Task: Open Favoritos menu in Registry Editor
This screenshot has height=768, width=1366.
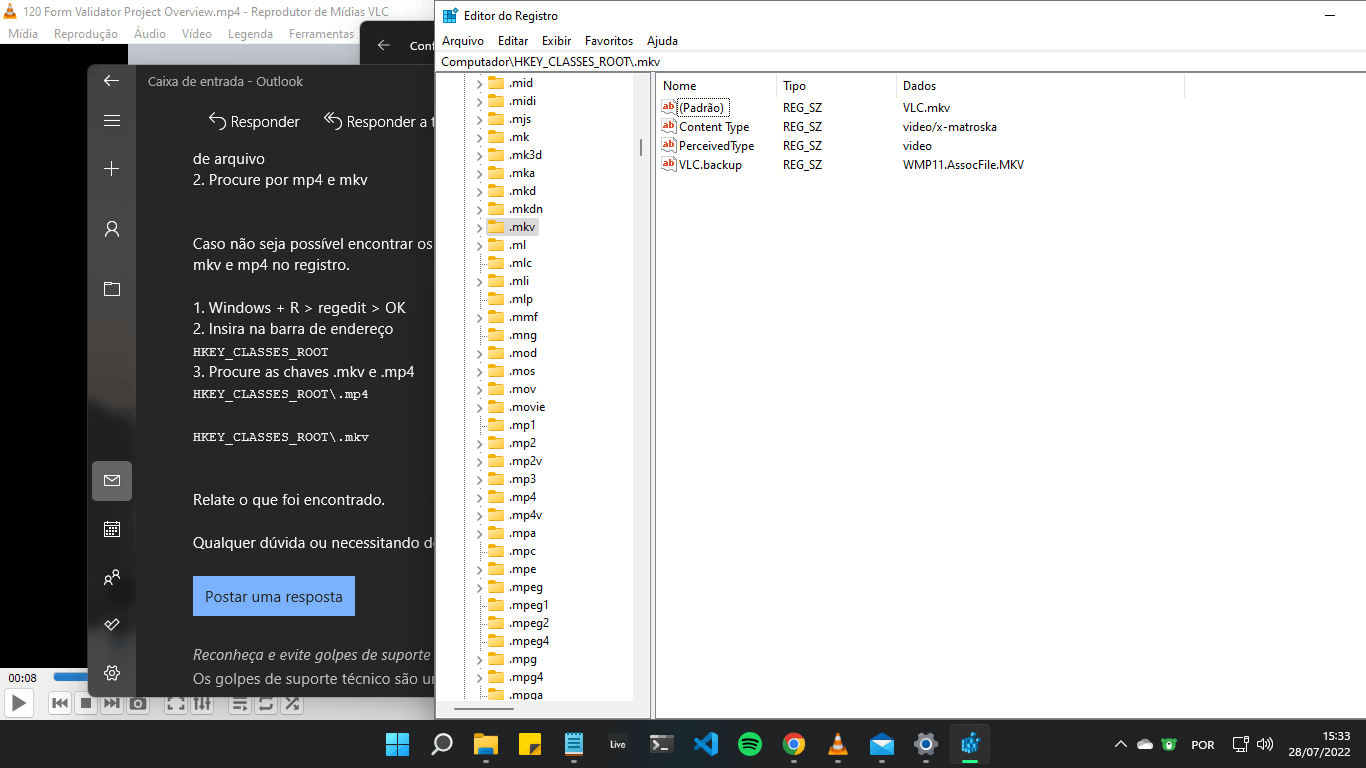Action: [x=609, y=41]
